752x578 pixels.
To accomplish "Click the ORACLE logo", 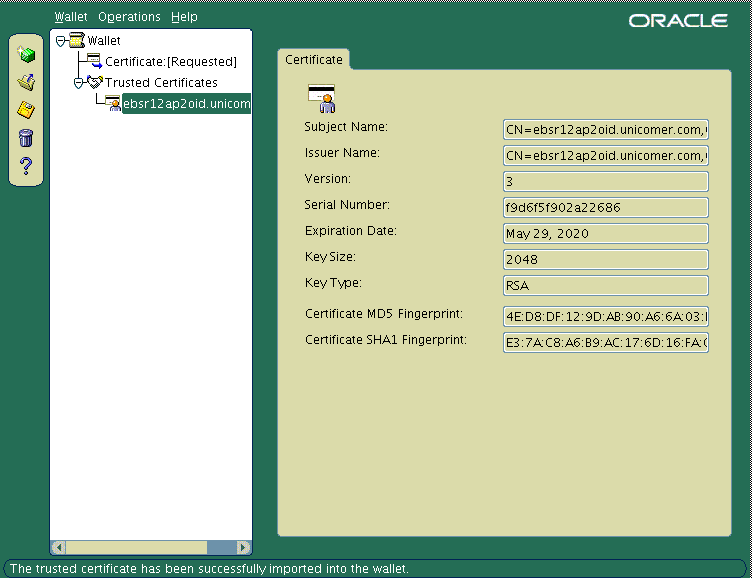I will point(678,21).
